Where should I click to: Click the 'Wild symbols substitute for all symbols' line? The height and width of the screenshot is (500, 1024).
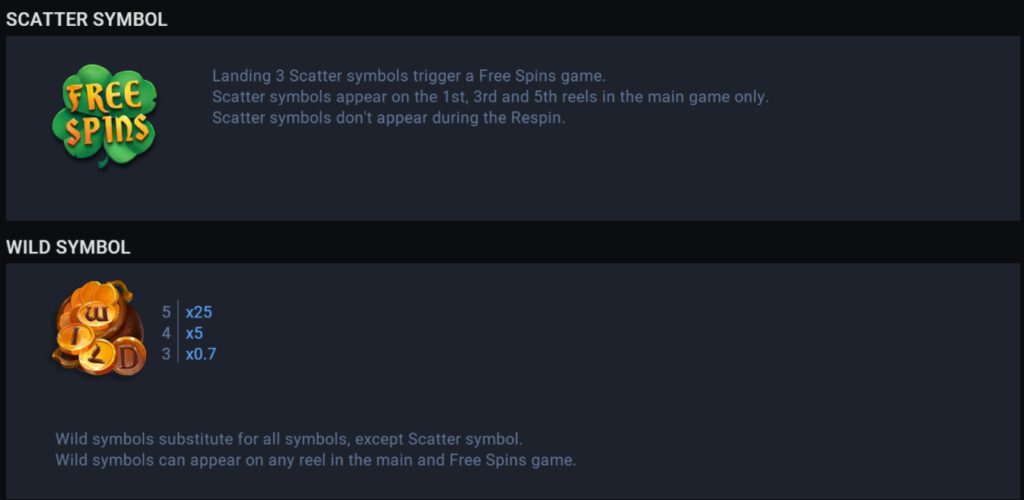[x=289, y=439]
